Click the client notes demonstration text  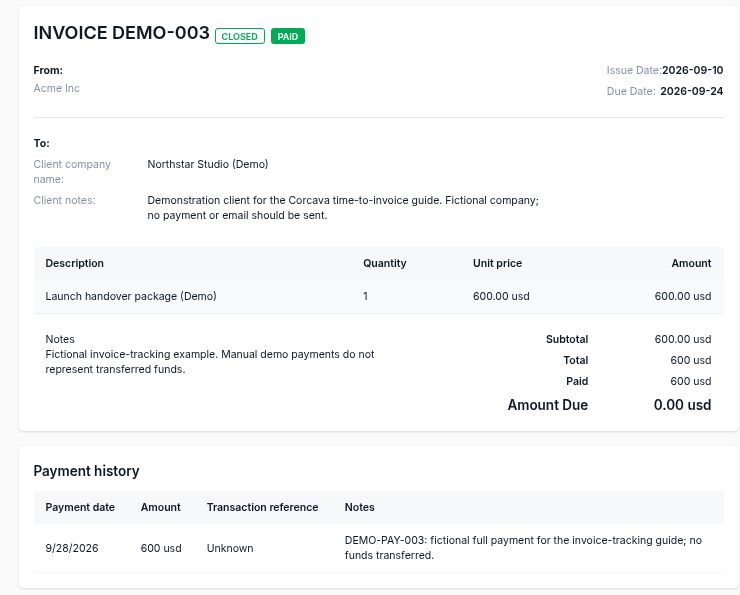(343, 208)
